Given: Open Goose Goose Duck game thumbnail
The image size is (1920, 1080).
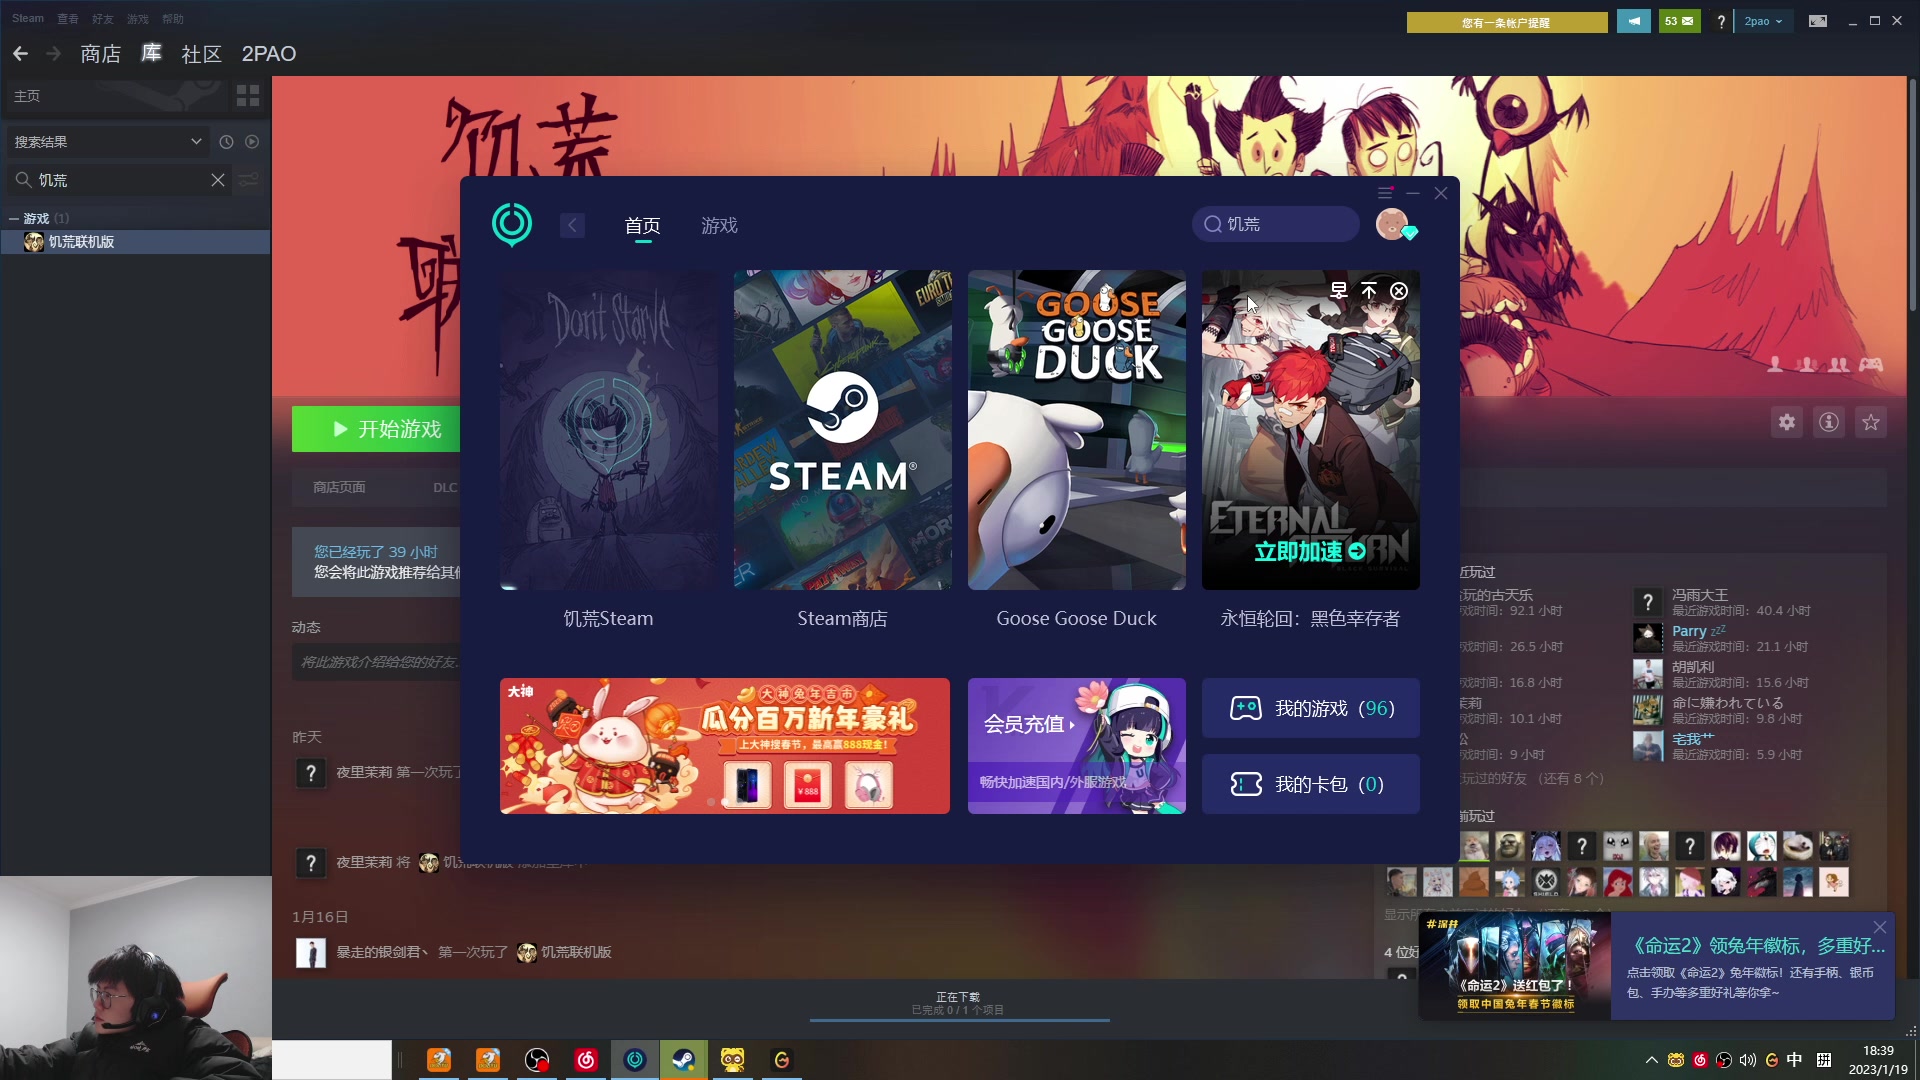Looking at the screenshot, I should (x=1076, y=430).
